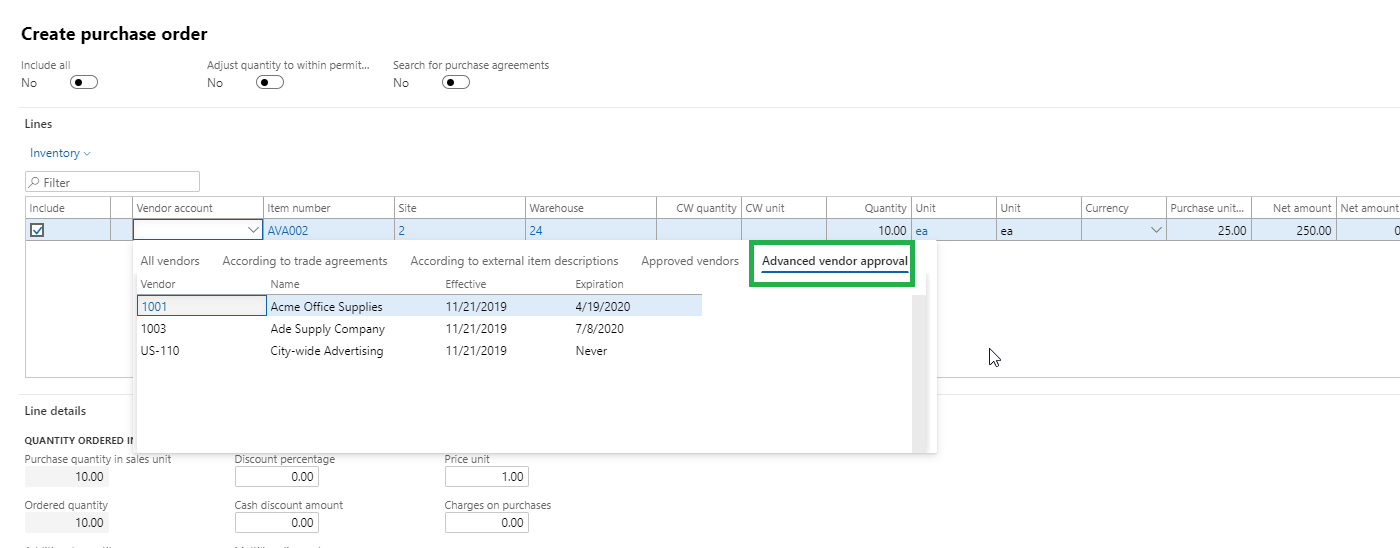Screen dimensions: 1400x548
Task: Click Purchase quantity in sales unit value
Action: pos(67,477)
